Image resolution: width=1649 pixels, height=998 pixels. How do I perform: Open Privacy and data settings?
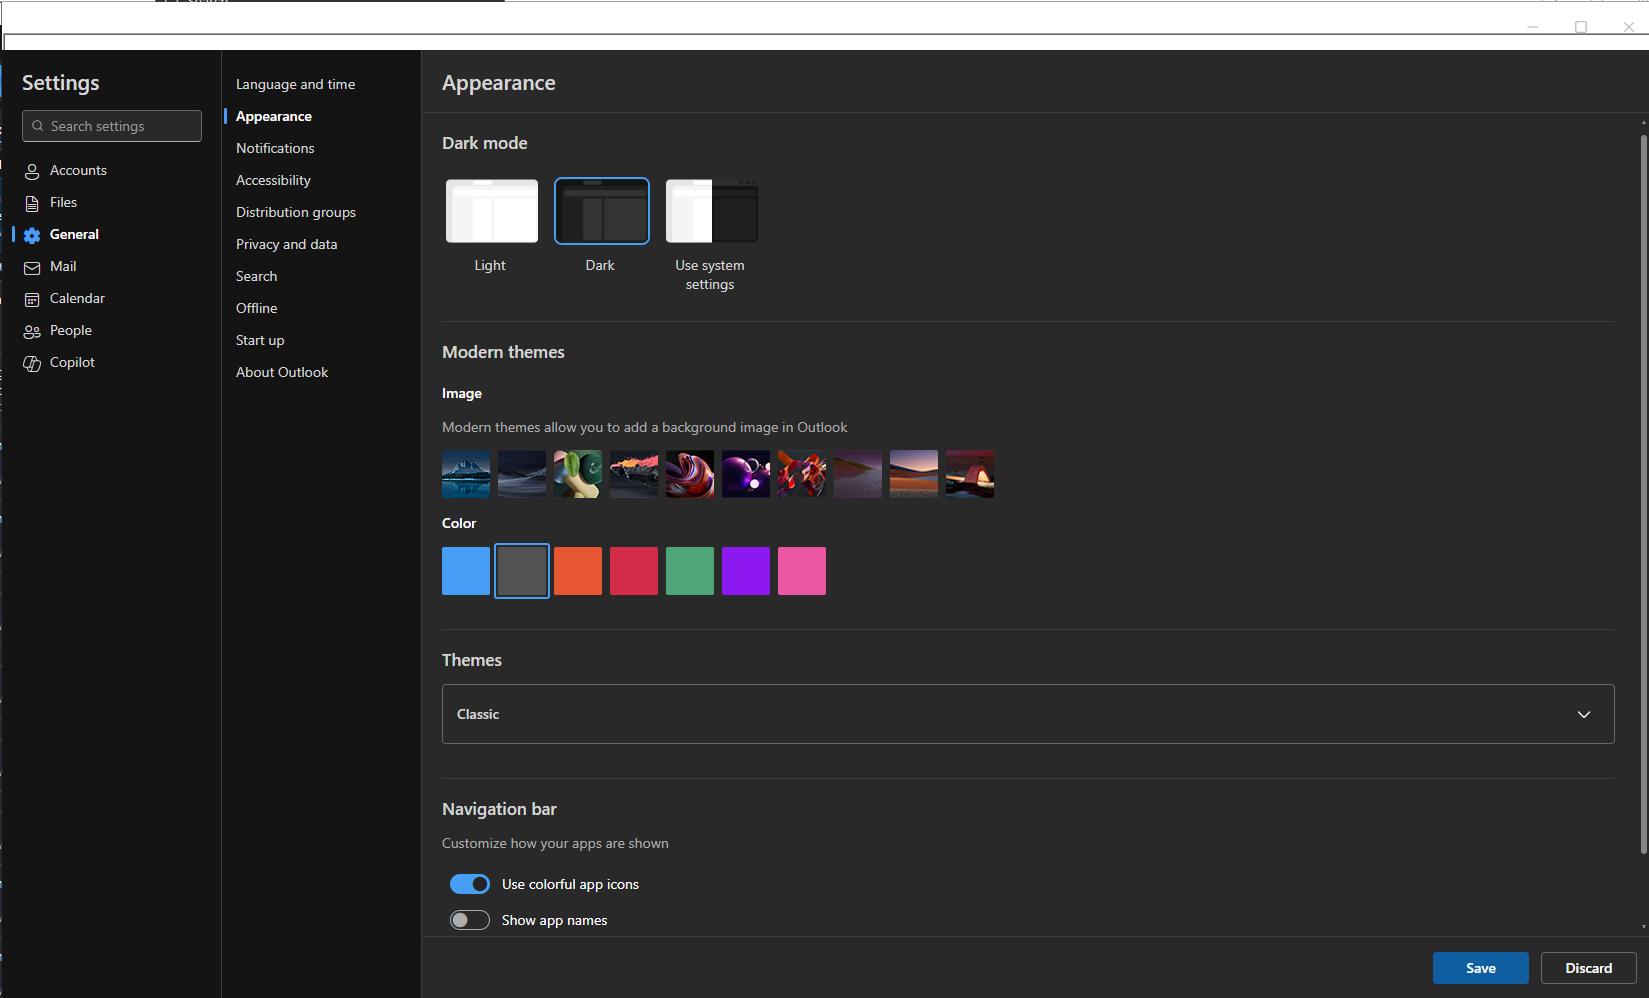pos(287,244)
